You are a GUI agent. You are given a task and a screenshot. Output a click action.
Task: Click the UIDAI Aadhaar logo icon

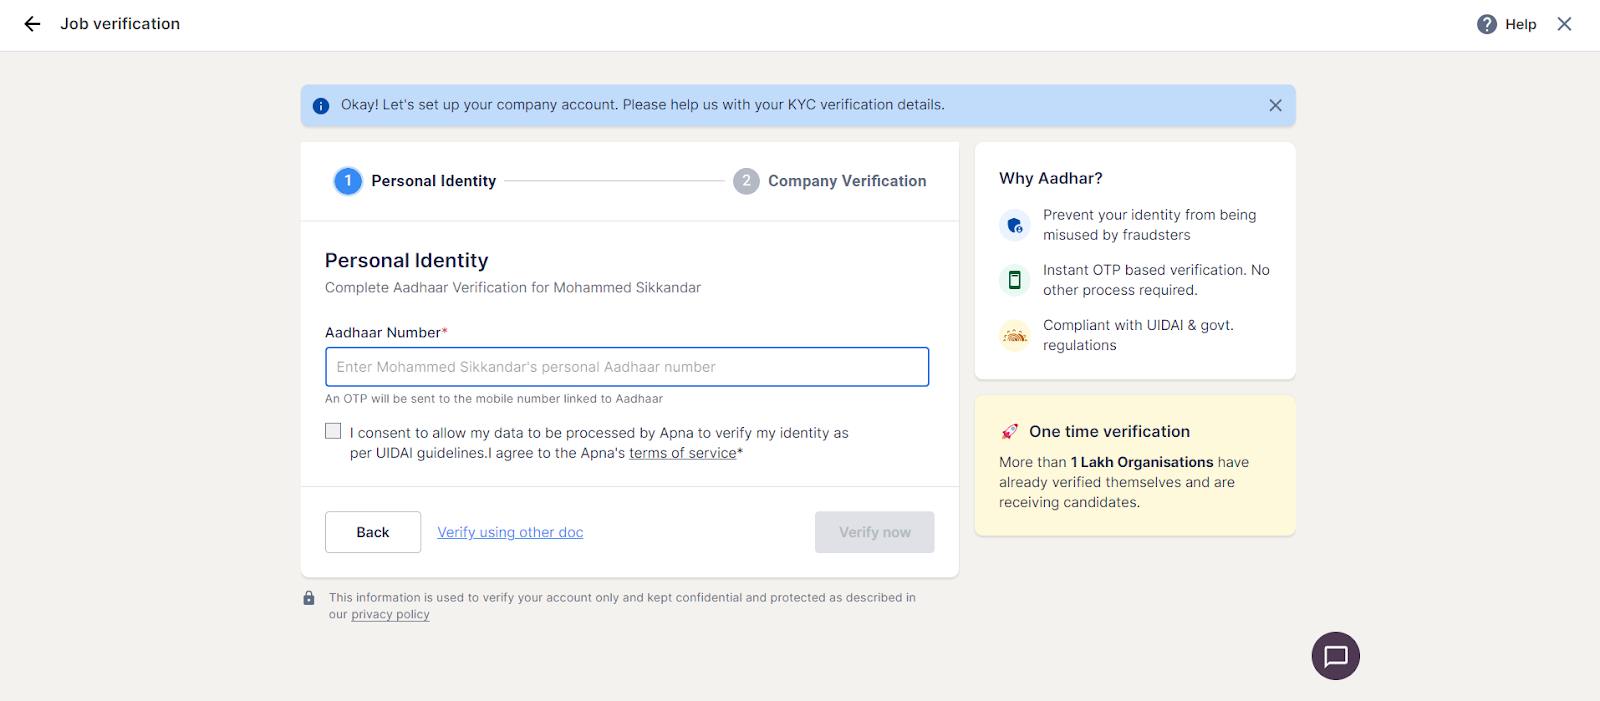click(x=1015, y=336)
